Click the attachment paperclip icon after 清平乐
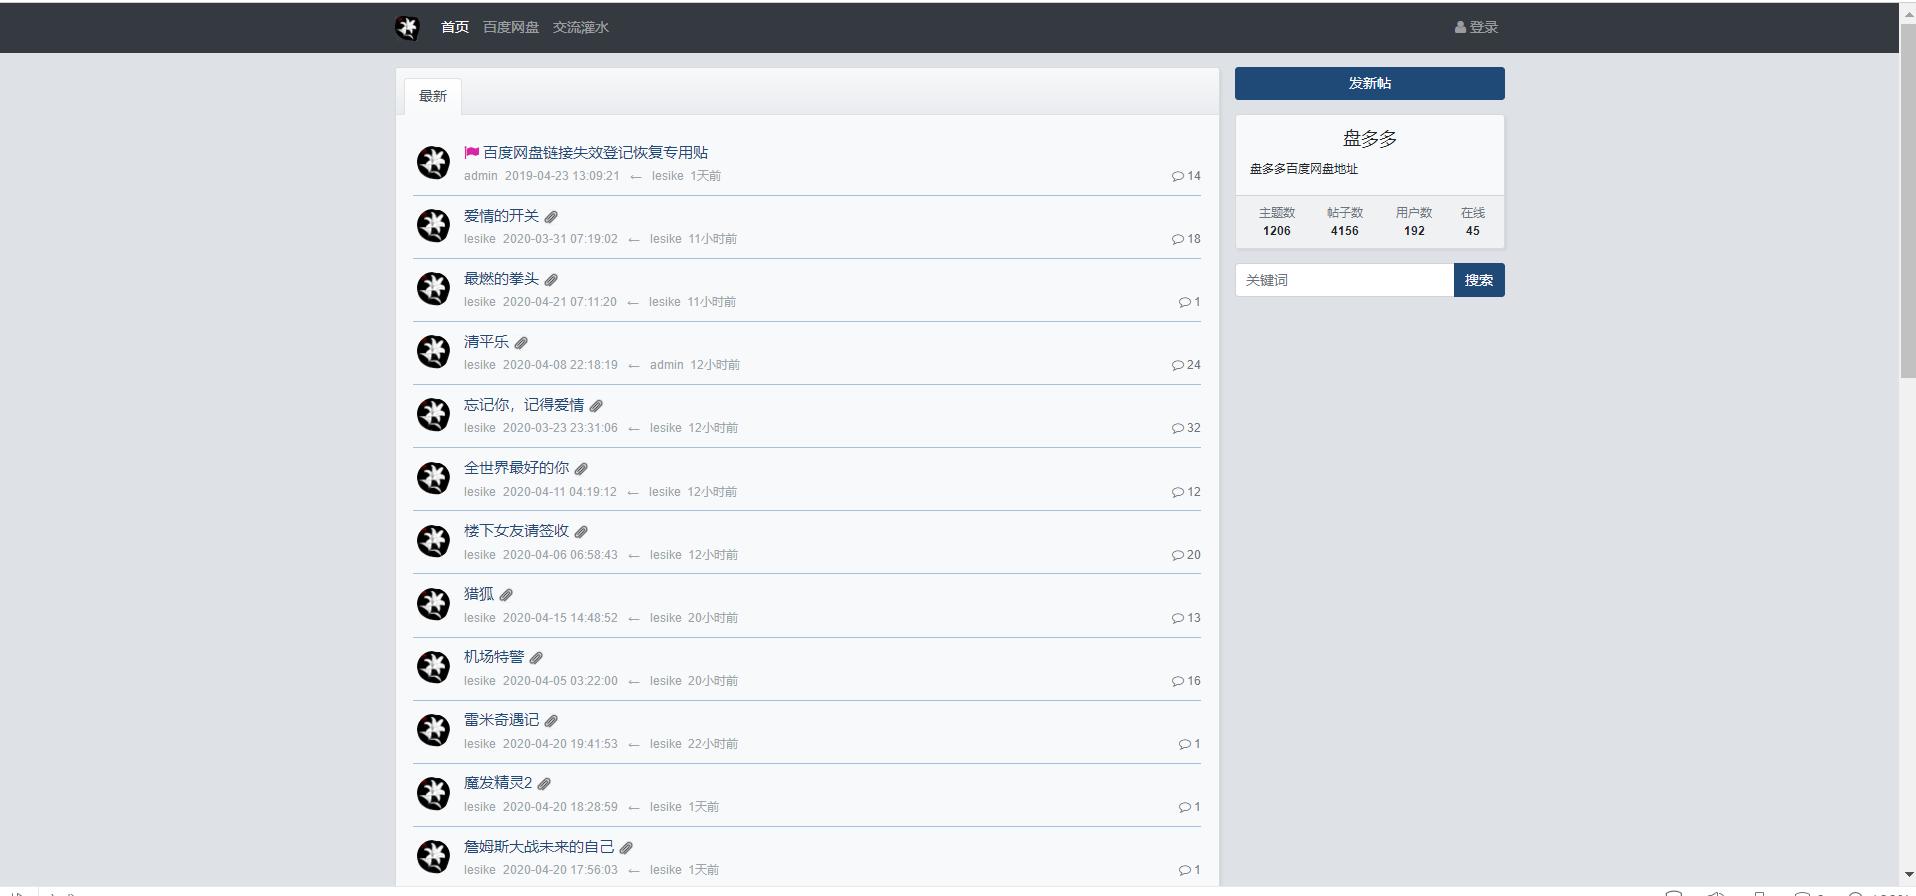Viewport: 1916px width, 896px height. pyautogui.click(x=521, y=343)
